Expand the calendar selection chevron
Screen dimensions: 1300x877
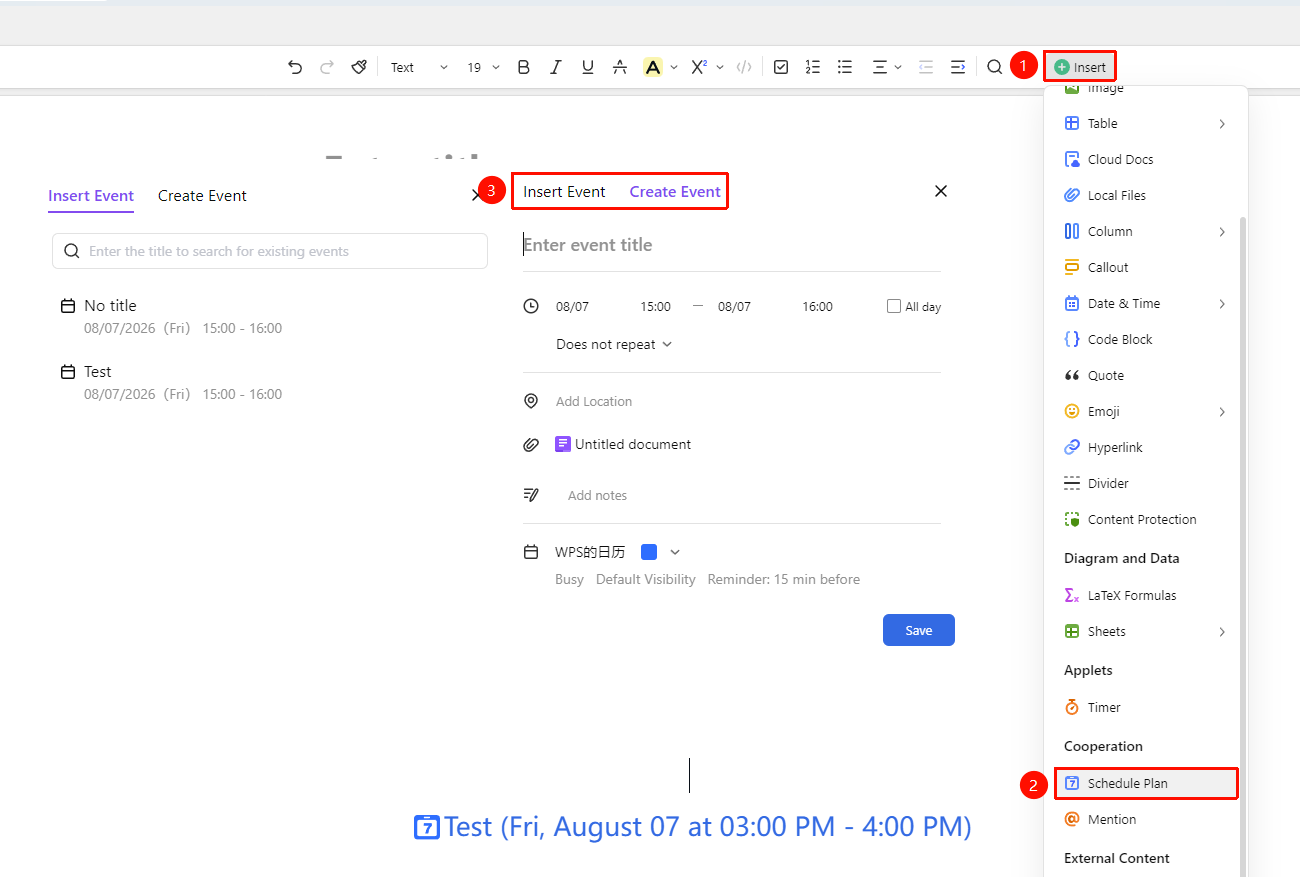pyautogui.click(x=675, y=552)
